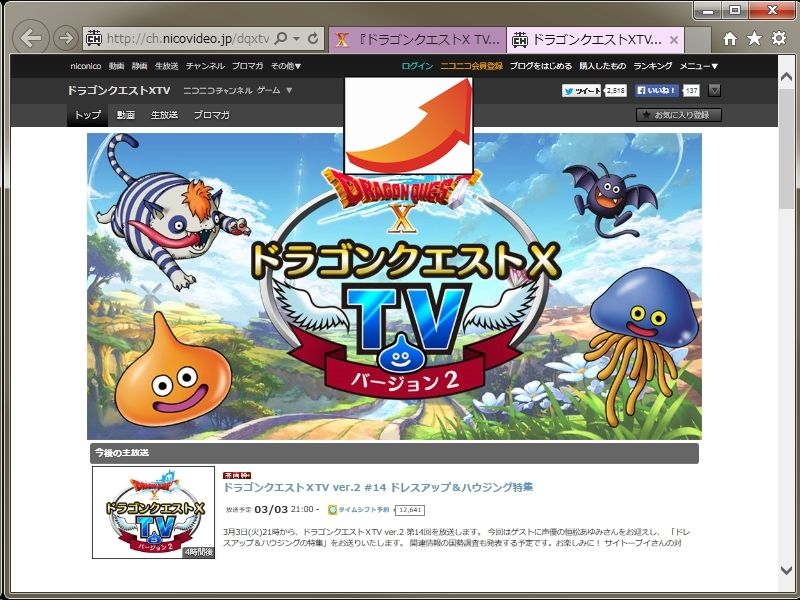Click タイムシフト予約 link
Image resolution: width=800 pixels, height=600 pixels.
[x=359, y=510]
